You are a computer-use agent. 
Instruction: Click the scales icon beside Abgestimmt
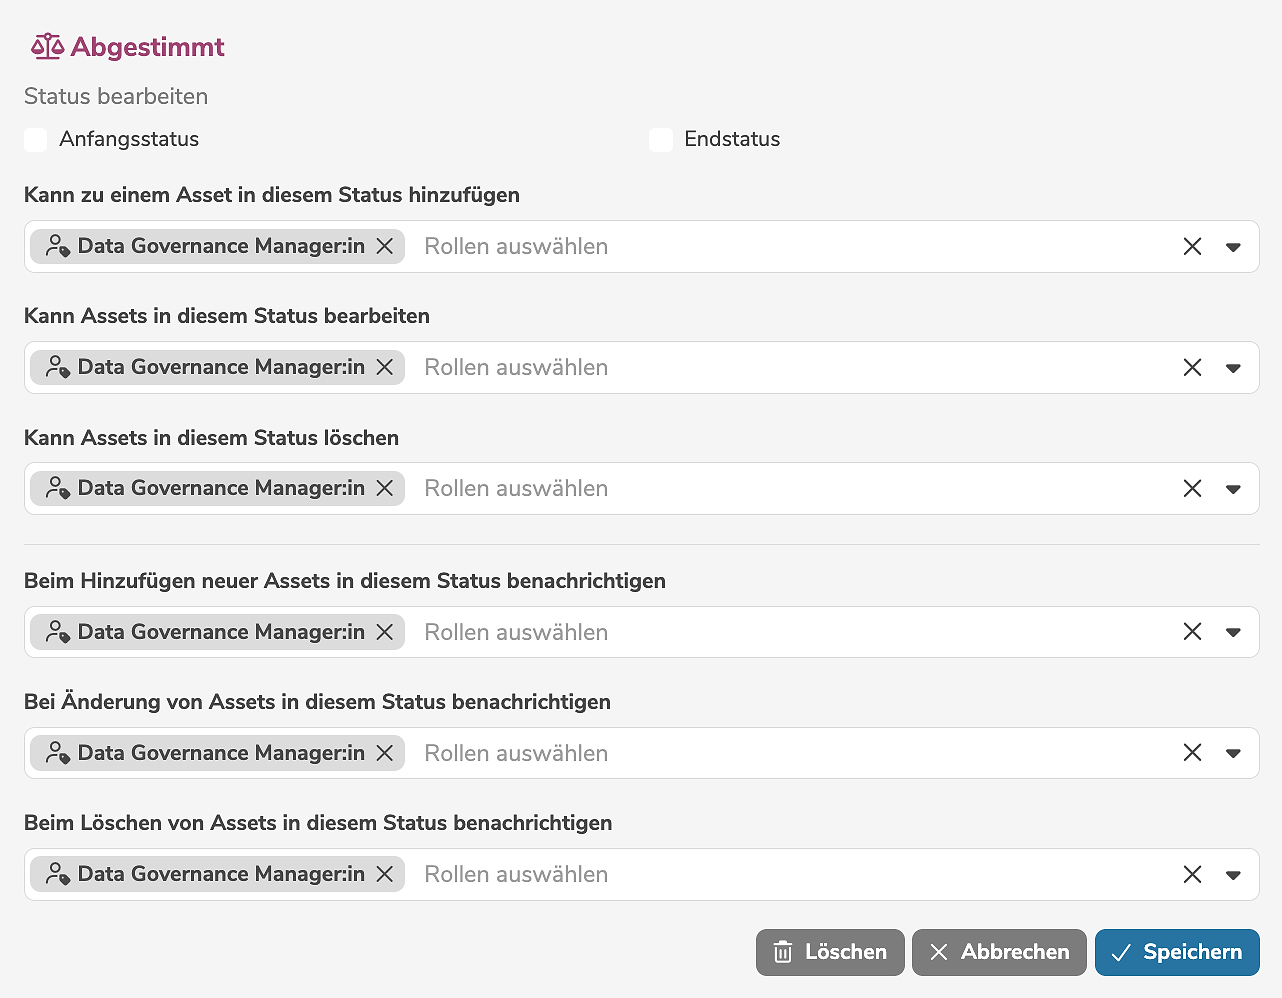(x=47, y=47)
